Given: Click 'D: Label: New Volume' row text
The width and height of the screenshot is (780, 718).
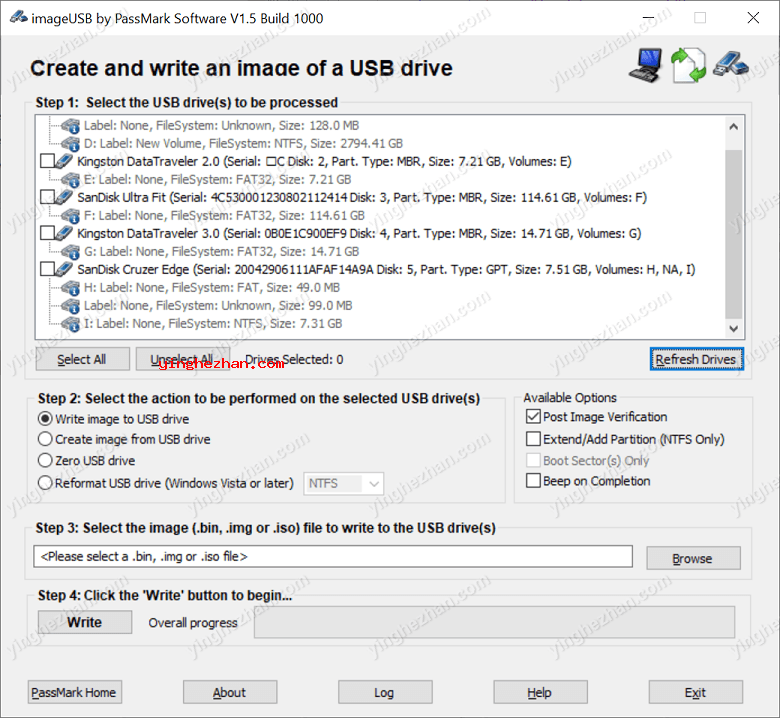Looking at the screenshot, I should click(x=243, y=143).
